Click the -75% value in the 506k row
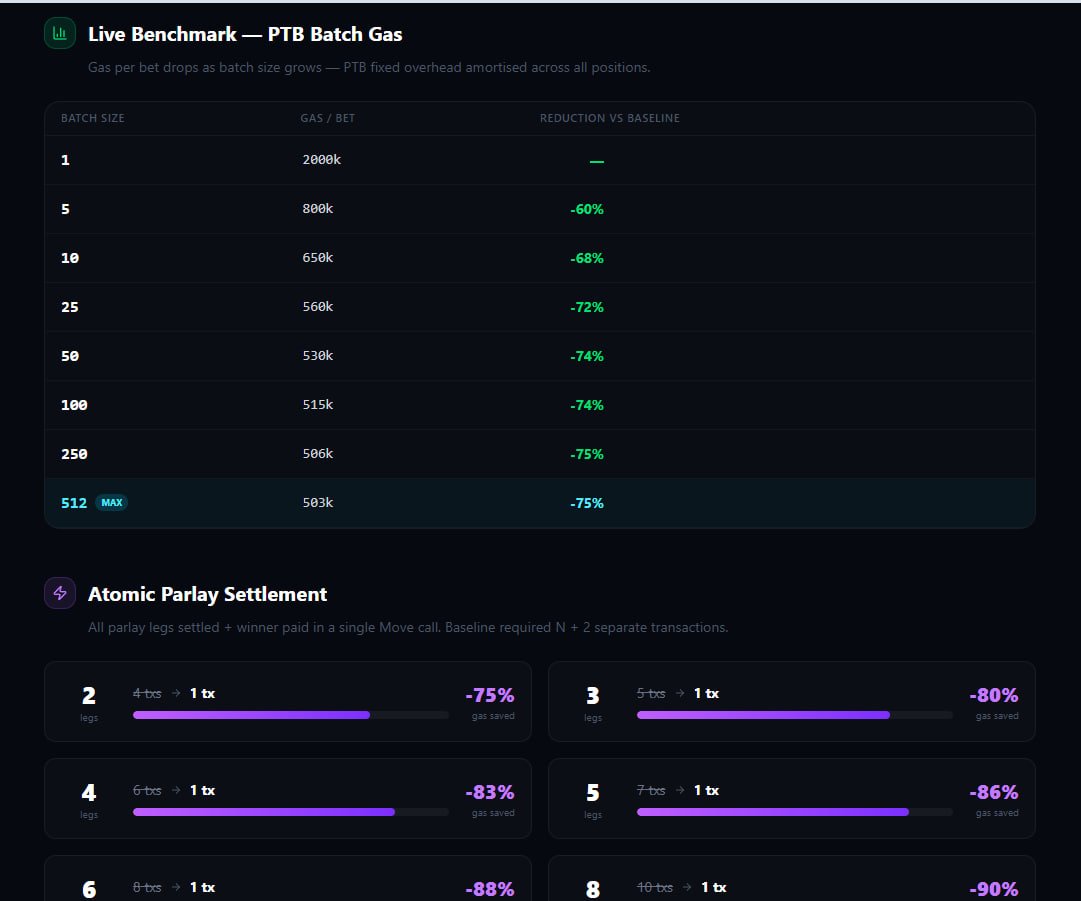 click(x=587, y=454)
